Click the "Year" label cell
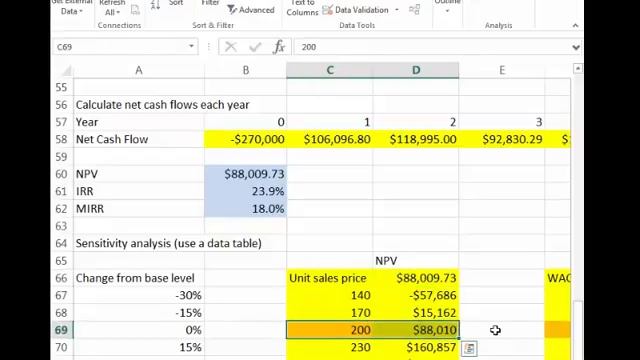Screen dimensions: 640x360 point(139,122)
